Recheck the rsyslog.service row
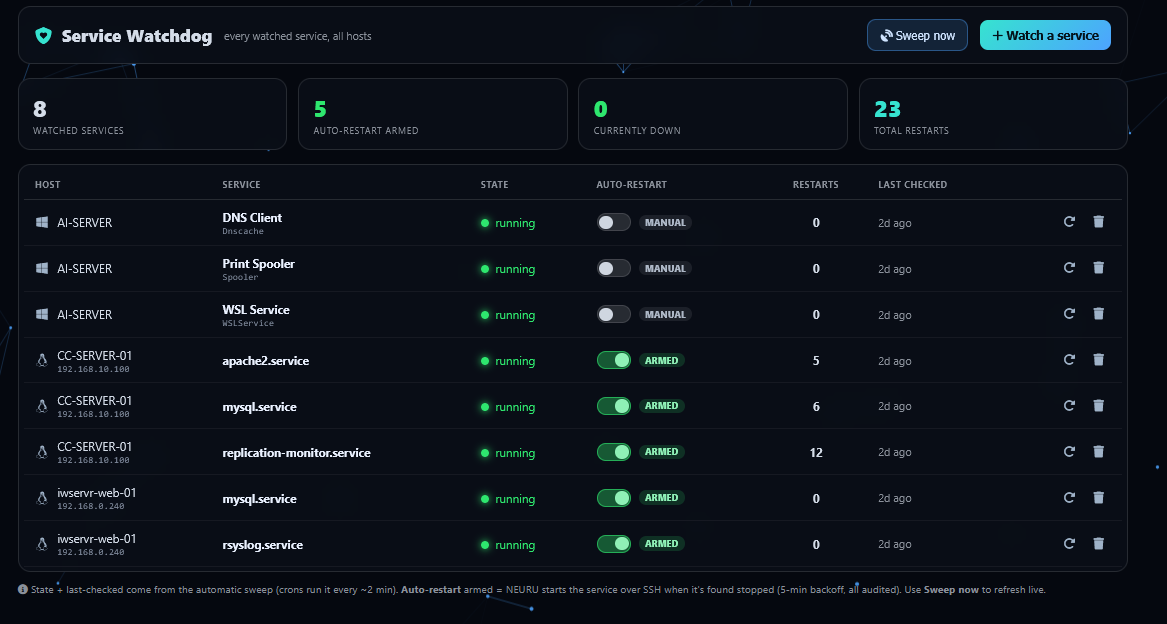1167x624 pixels. pos(1070,544)
